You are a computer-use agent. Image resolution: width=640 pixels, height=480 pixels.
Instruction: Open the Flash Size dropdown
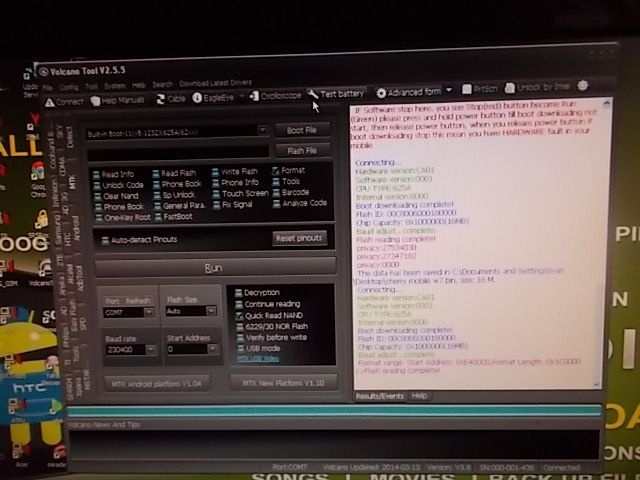click(x=212, y=312)
